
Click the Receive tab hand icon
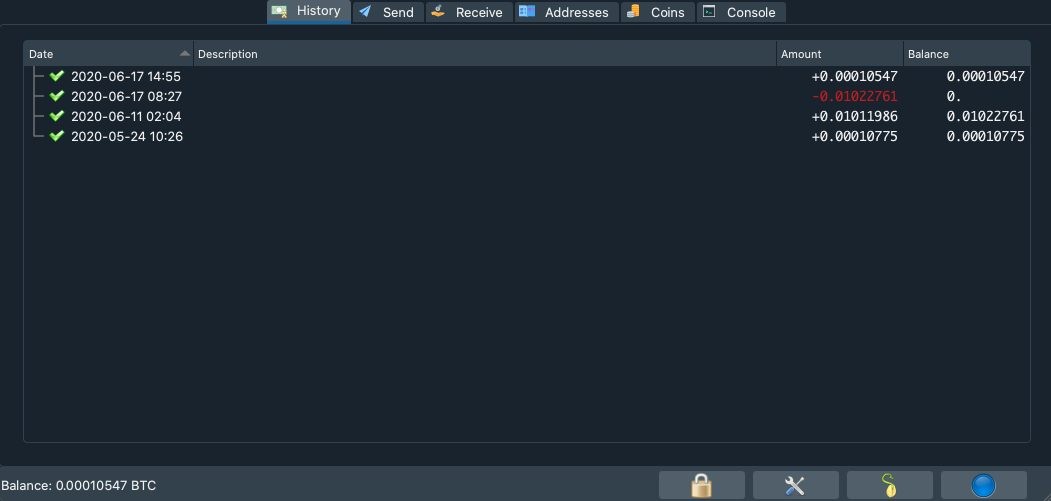[x=438, y=11]
